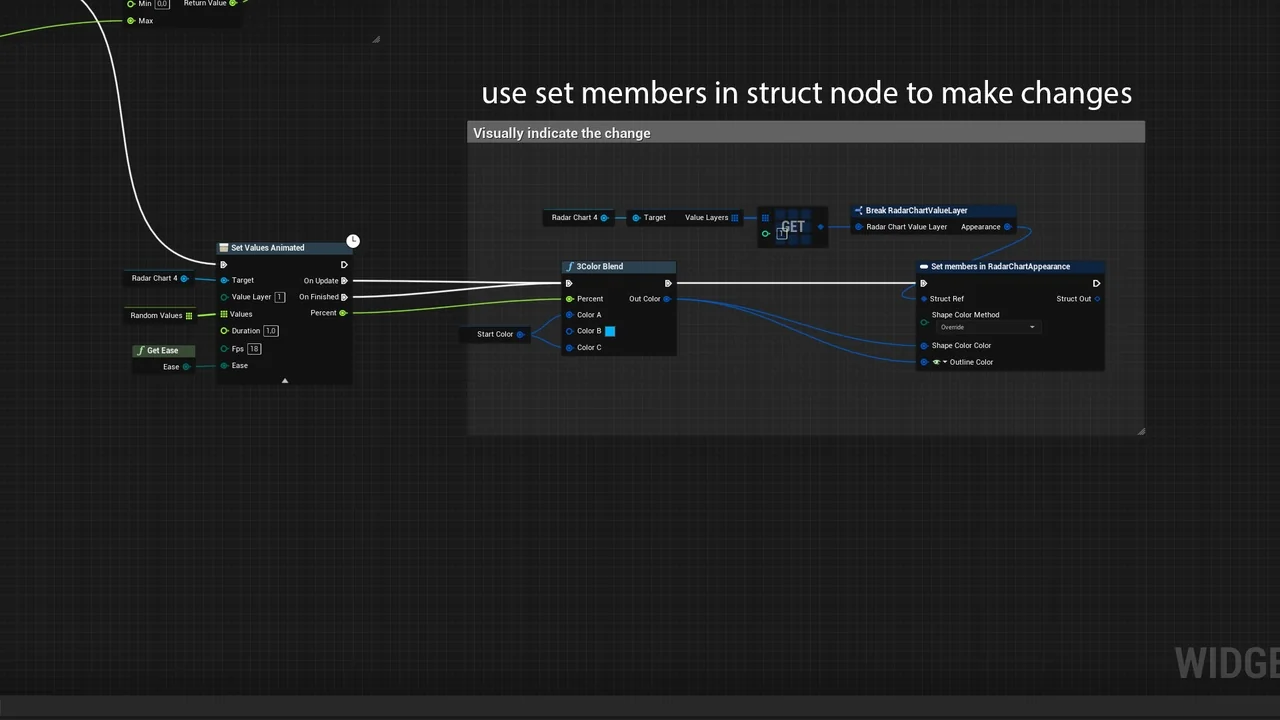The width and height of the screenshot is (1280, 720).
Task: Click the Random Values array output pin
Action: coord(189,316)
